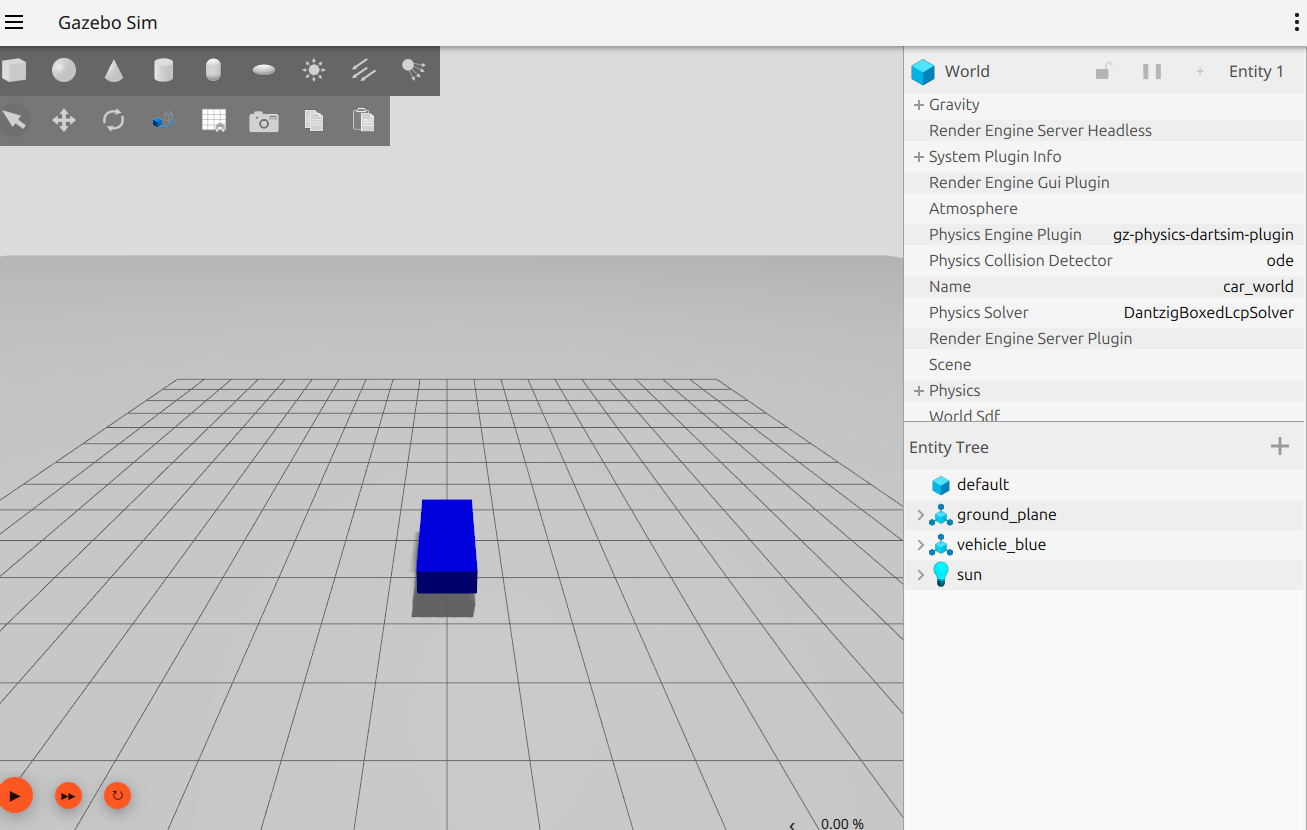Image resolution: width=1307 pixels, height=830 pixels.
Task: Click the car_world name value
Action: pyautogui.click(x=1258, y=286)
